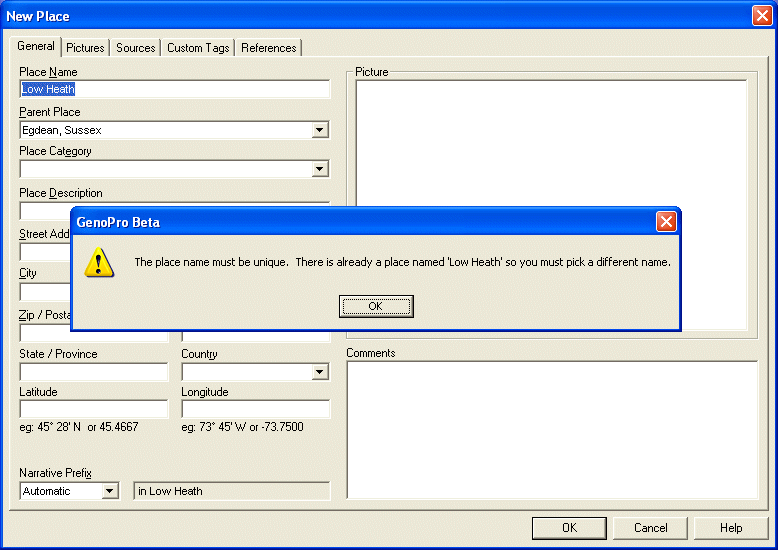Close the New Place dialog window
Viewport: 778px width, 550px height.
[x=761, y=16]
